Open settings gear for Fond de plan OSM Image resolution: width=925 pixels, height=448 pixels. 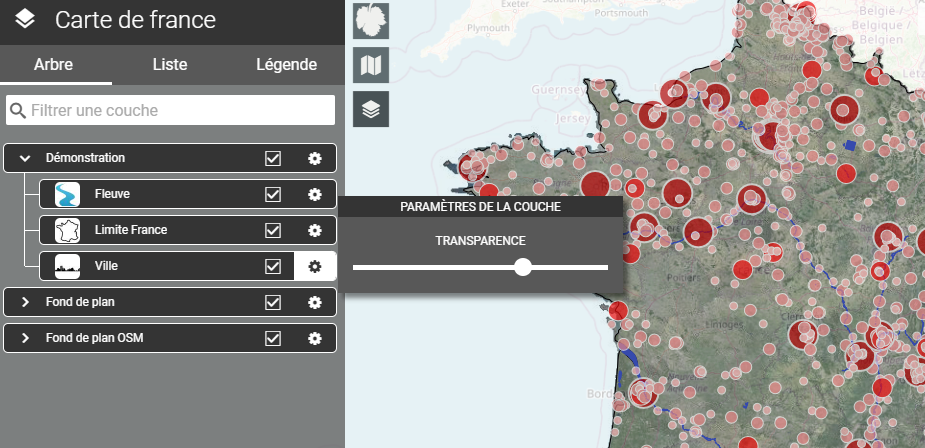[315, 338]
